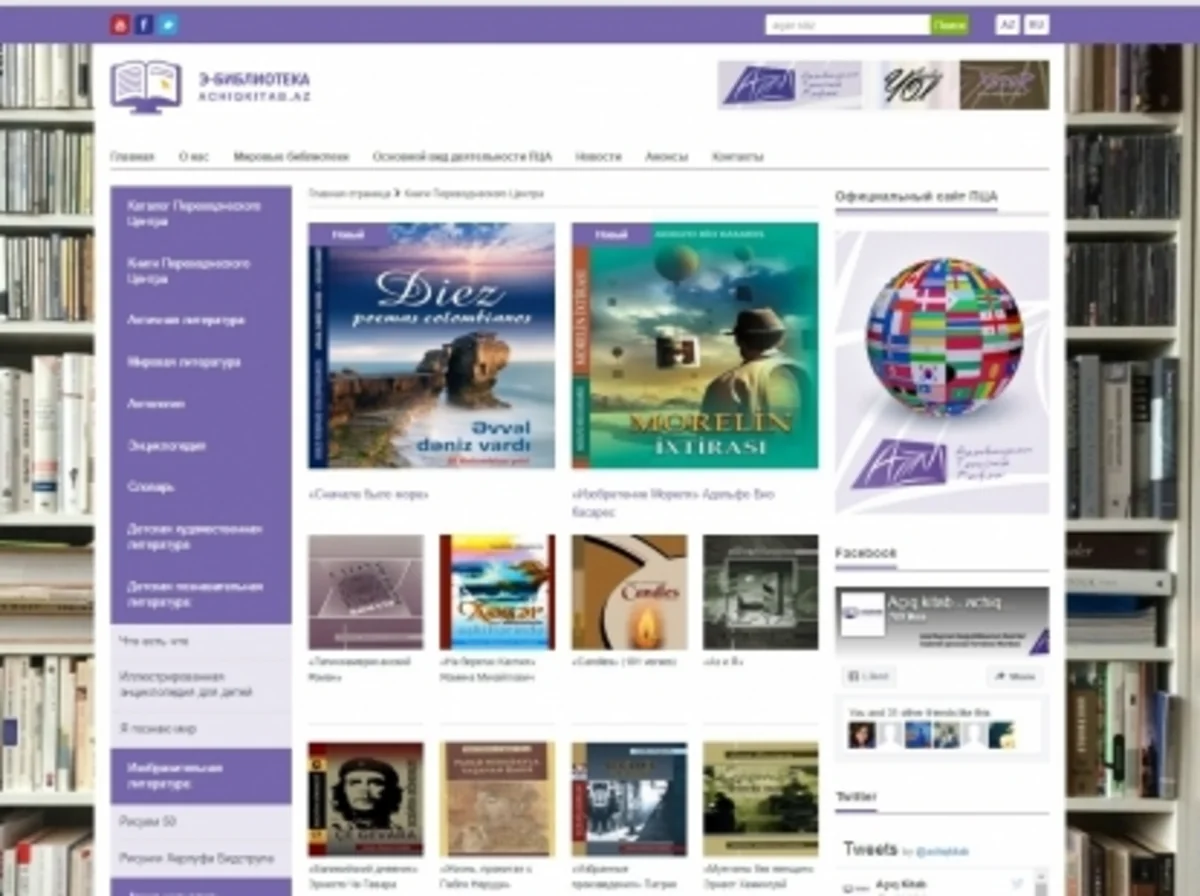
Task: Click the globe of flags banner
Action: (942, 372)
